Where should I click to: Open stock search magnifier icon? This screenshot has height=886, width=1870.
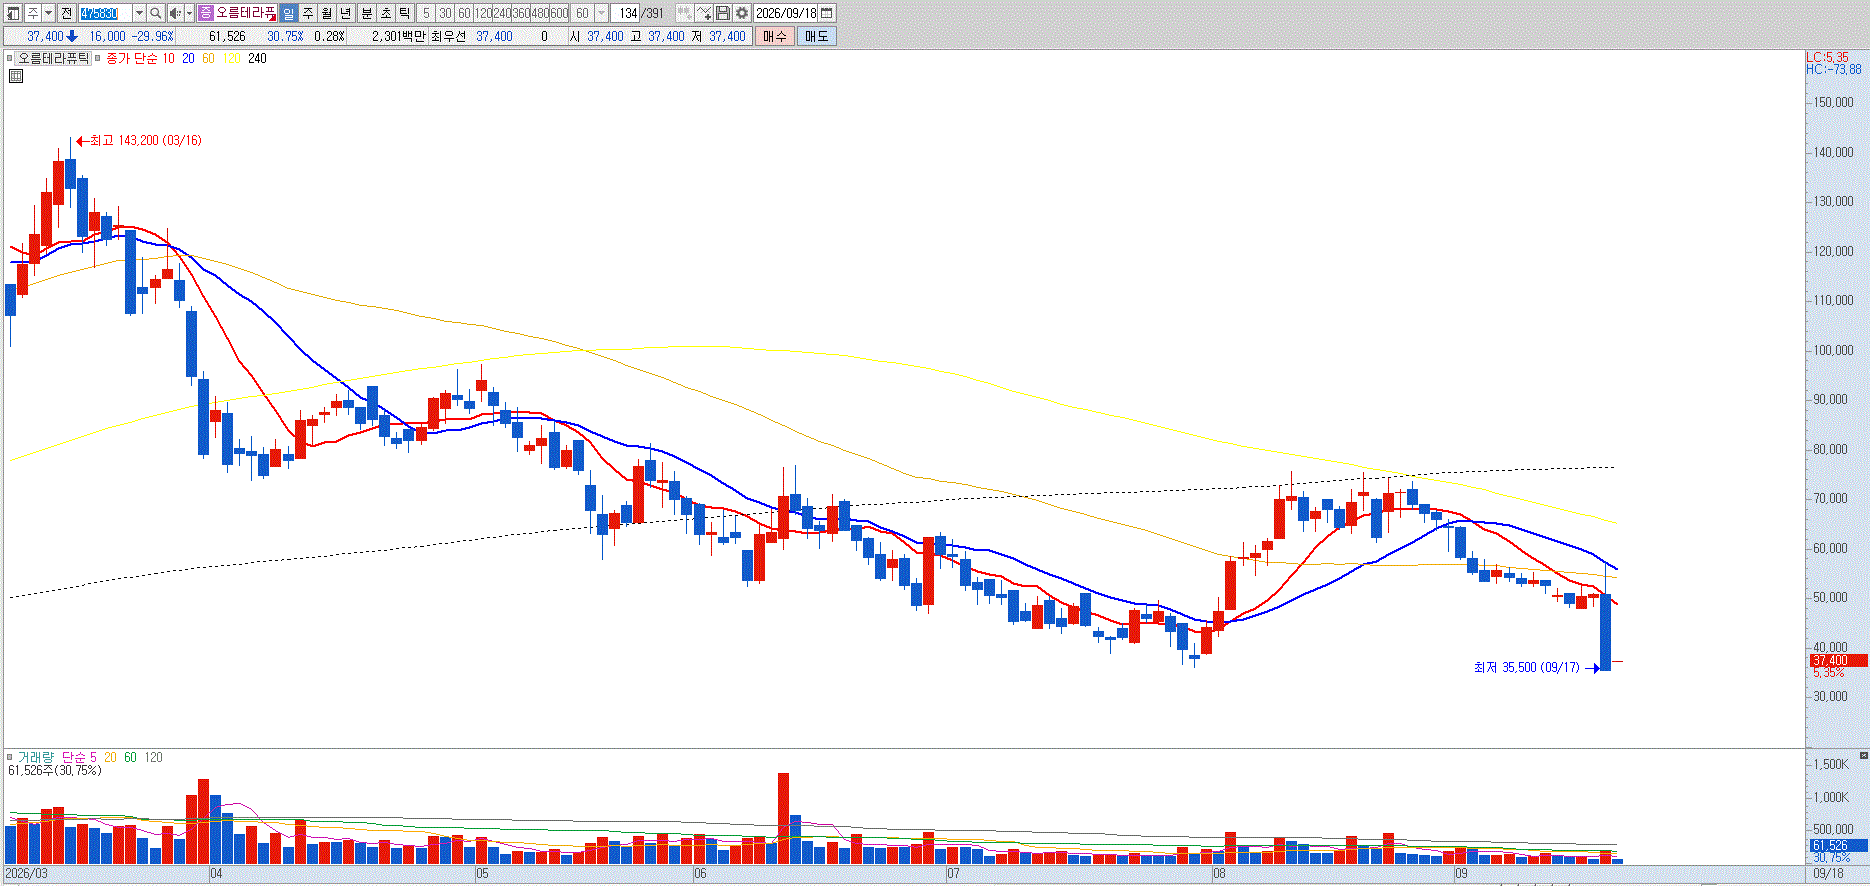coord(155,13)
